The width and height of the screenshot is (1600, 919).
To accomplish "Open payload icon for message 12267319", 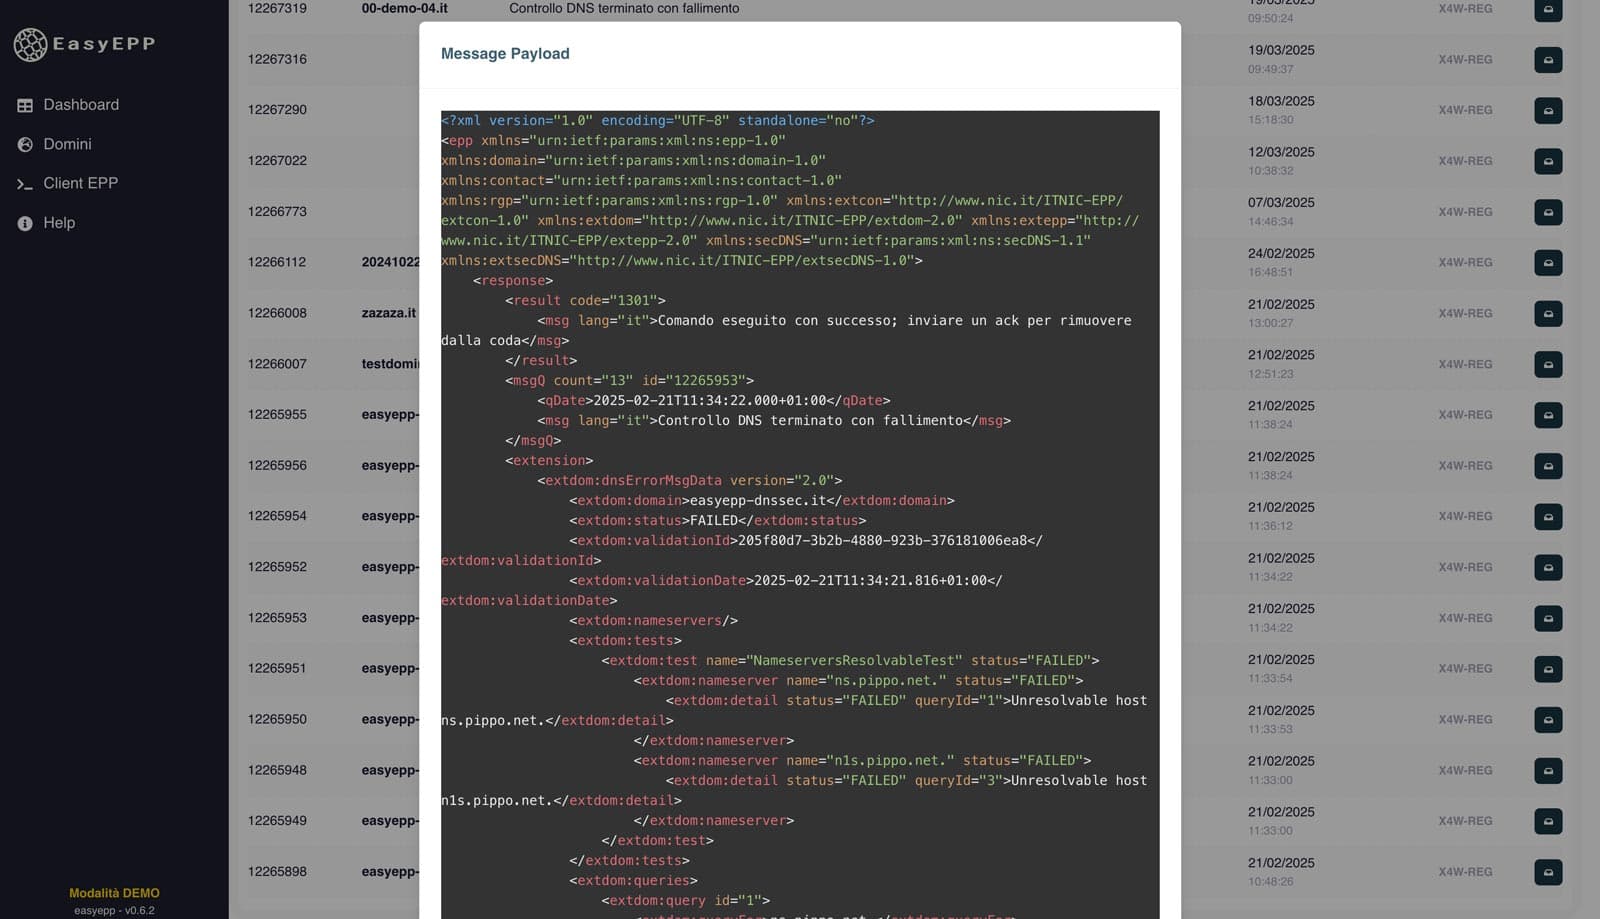I will (x=1548, y=10).
